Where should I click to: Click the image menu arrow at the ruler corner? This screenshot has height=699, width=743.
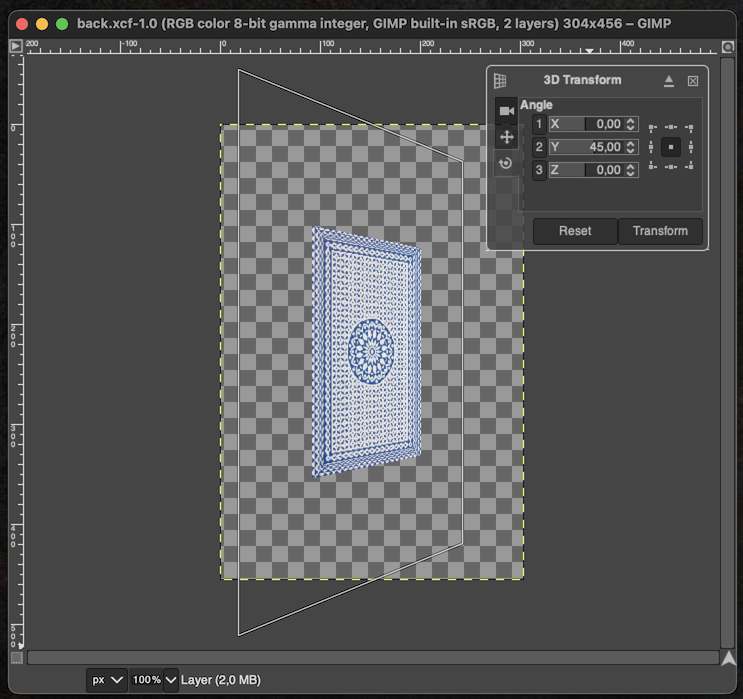click(x=15, y=46)
